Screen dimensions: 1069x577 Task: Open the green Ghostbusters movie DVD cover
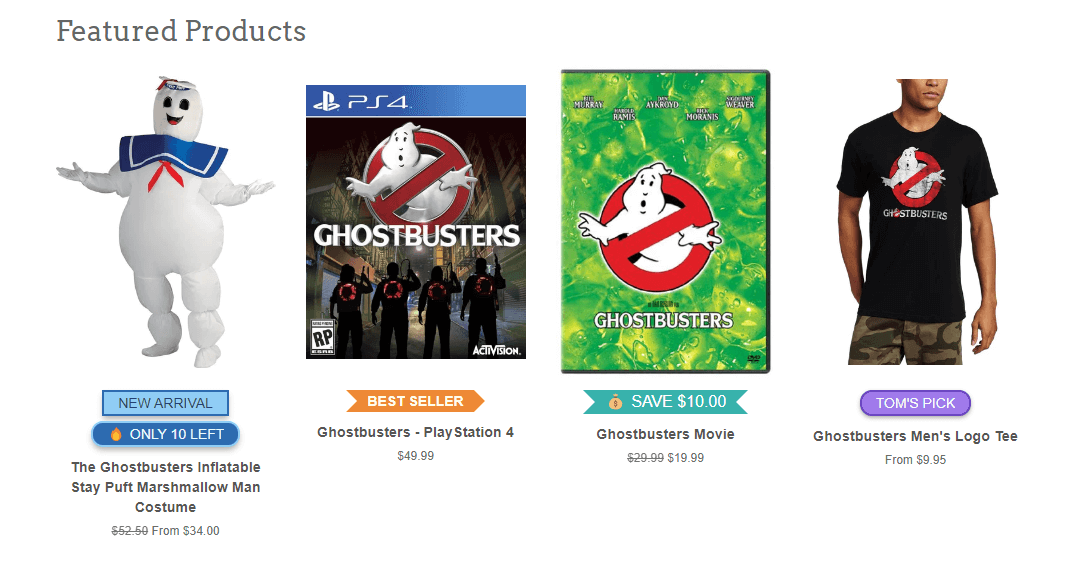665,222
